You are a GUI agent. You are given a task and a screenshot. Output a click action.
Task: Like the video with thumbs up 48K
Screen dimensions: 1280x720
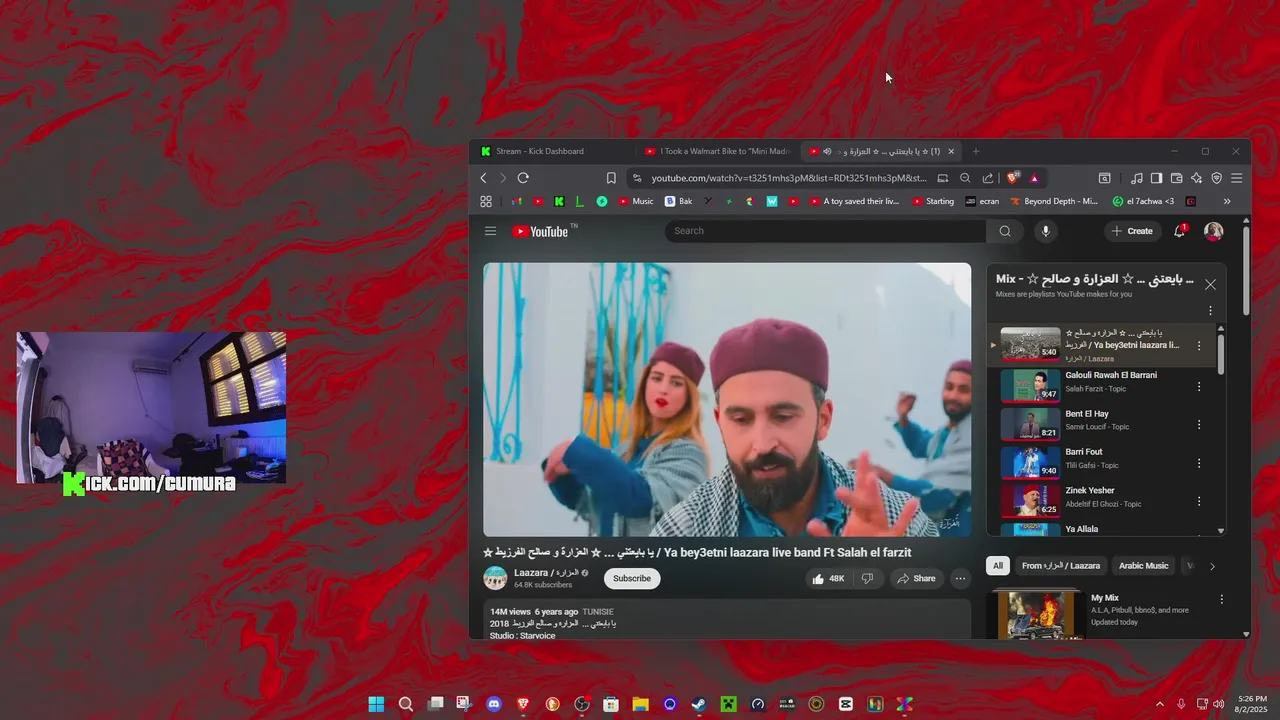829,578
